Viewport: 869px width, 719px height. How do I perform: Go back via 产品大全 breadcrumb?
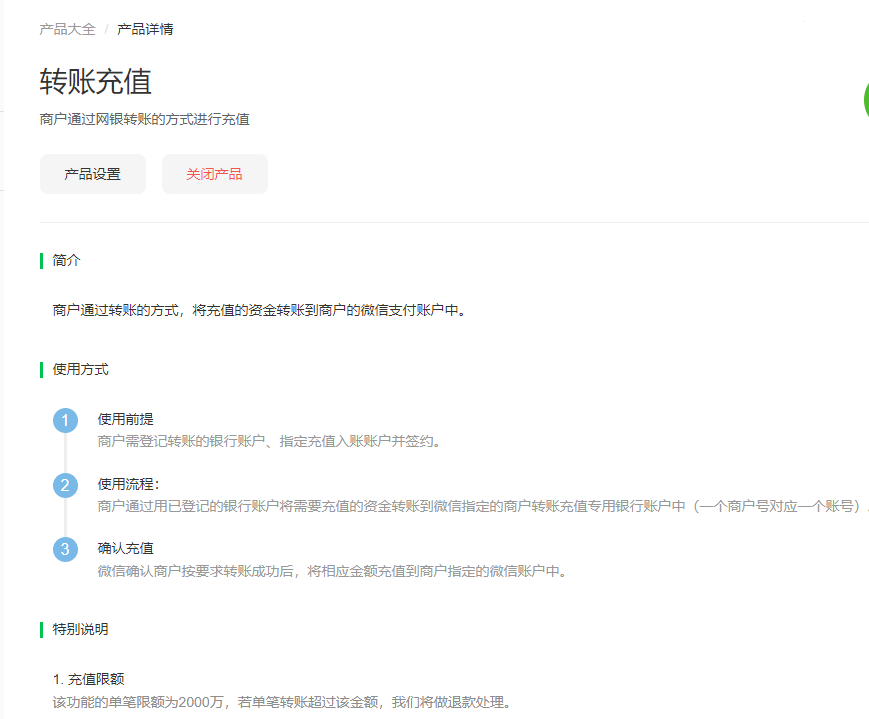[x=67, y=29]
